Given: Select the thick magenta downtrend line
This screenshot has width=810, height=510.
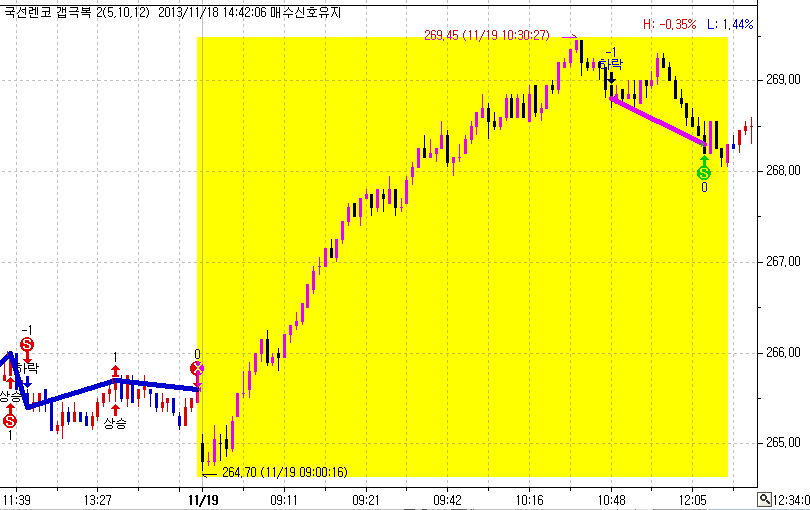Looking at the screenshot, I should (x=658, y=121).
